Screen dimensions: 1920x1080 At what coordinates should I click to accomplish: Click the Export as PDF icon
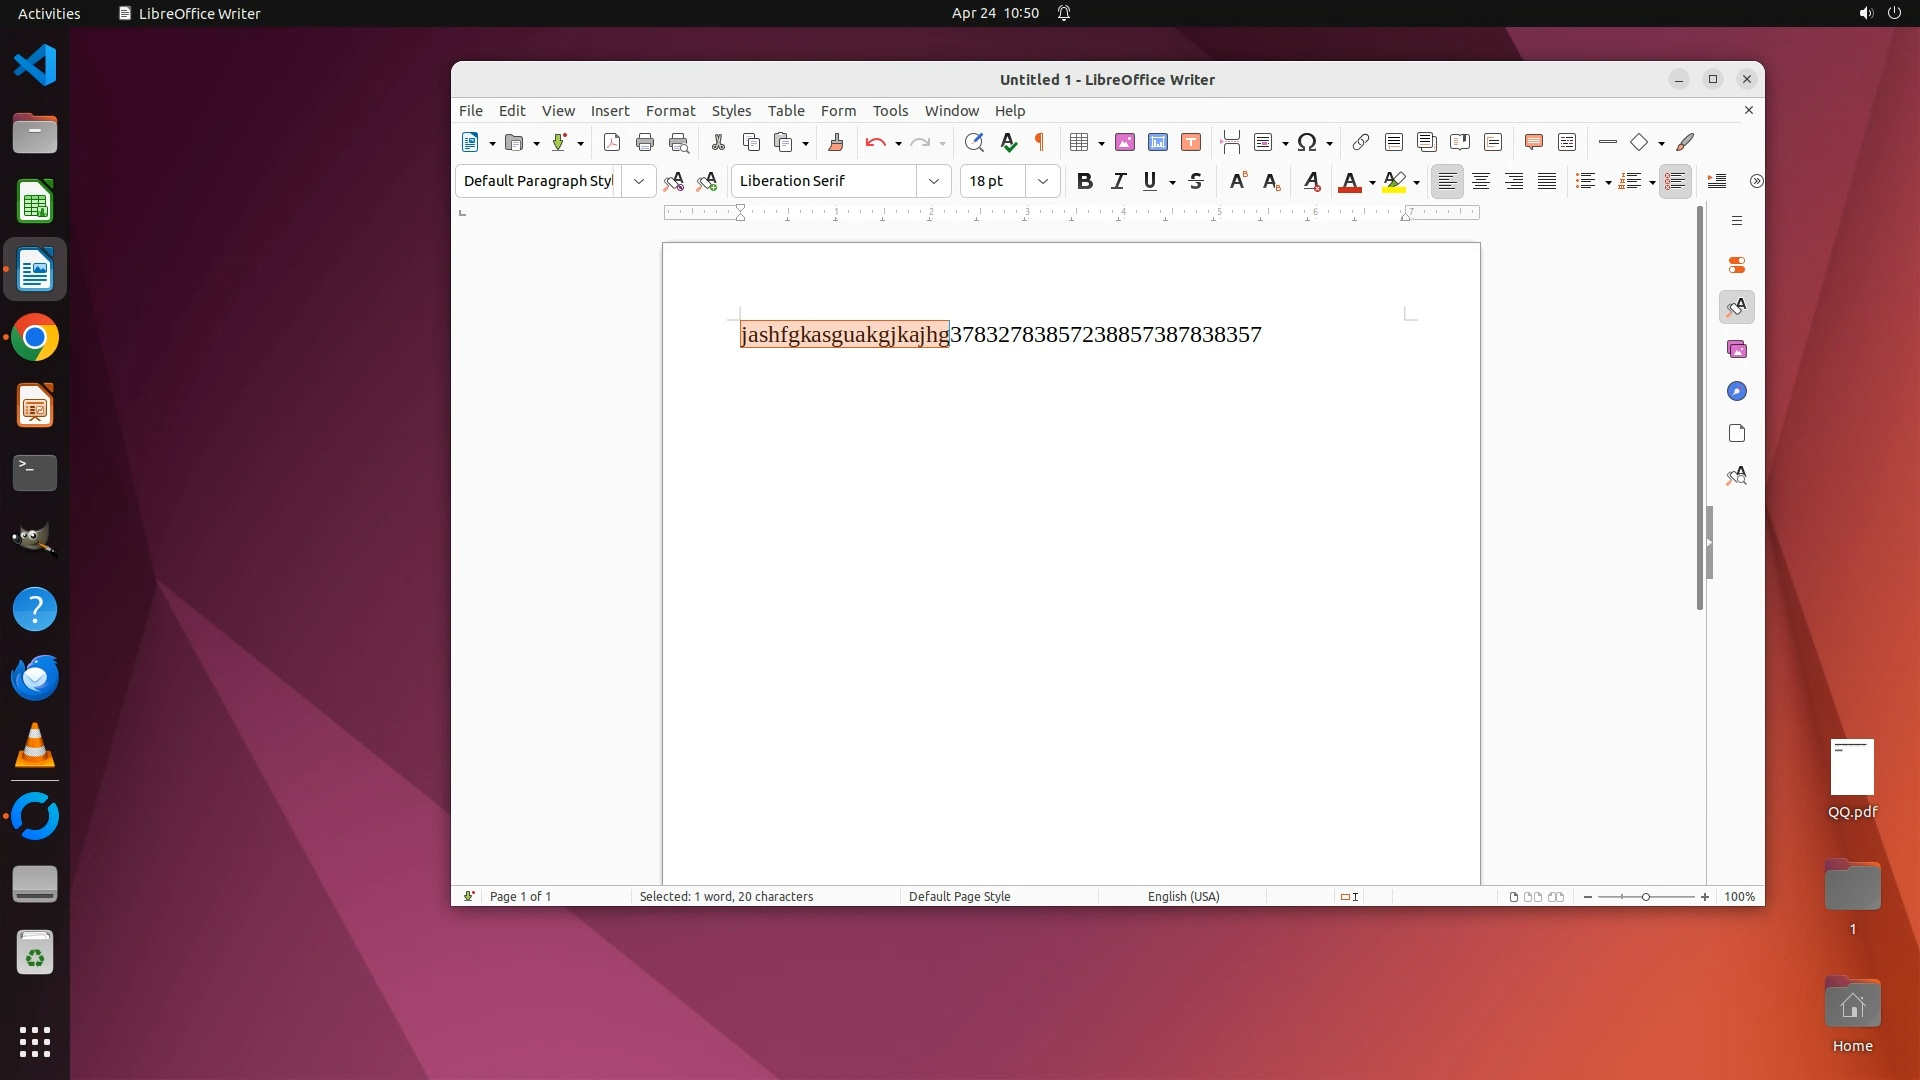click(x=612, y=142)
